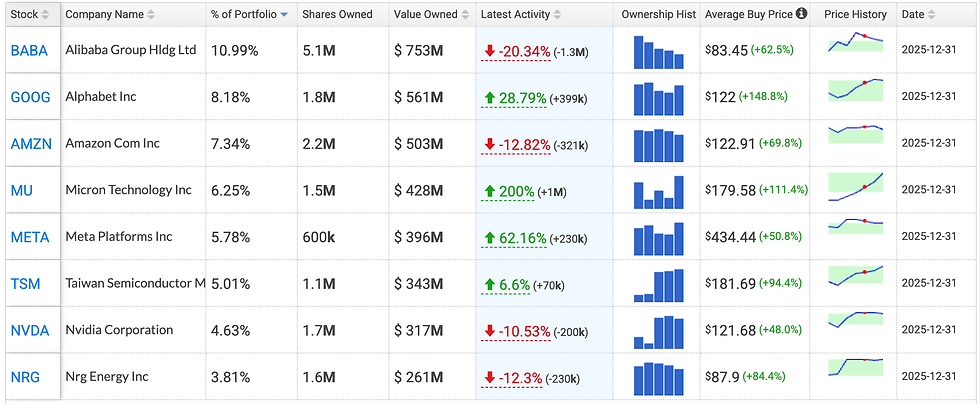Click the 6.6% activity for TSM
Viewport: 980px width, 404px height.
tap(506, 285)
